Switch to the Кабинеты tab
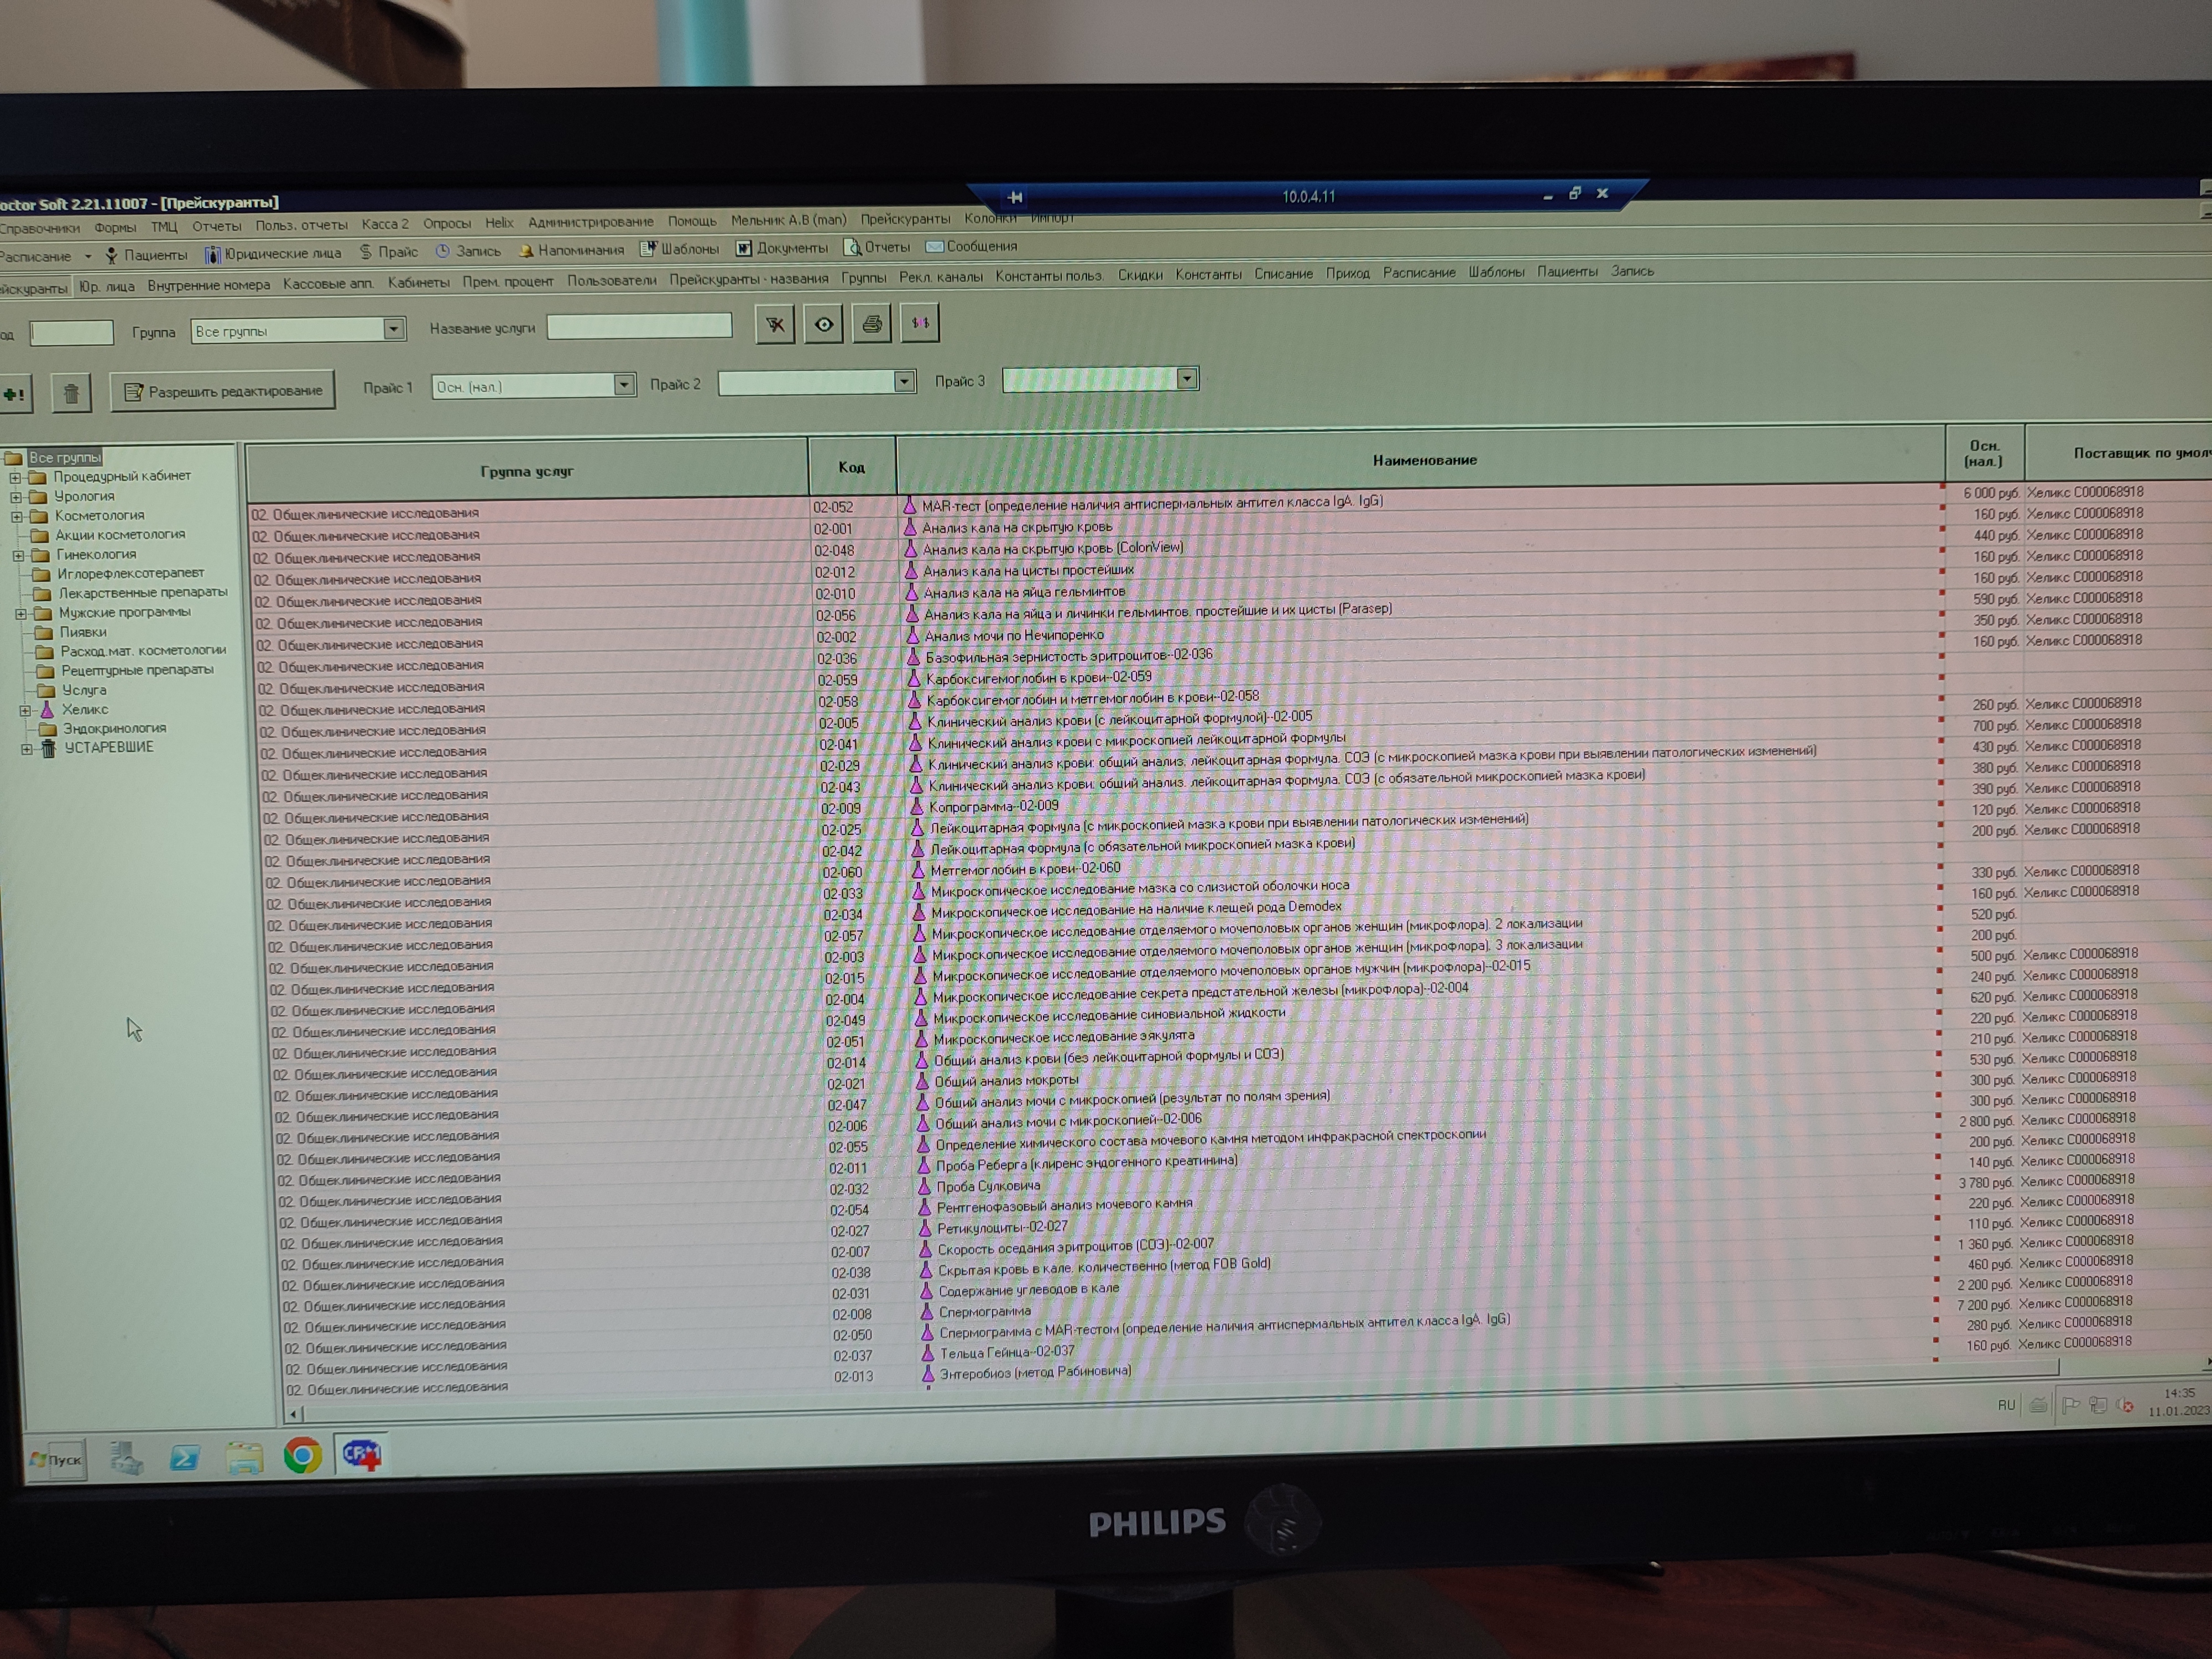 pyautogui.click(x=418, y=282)
